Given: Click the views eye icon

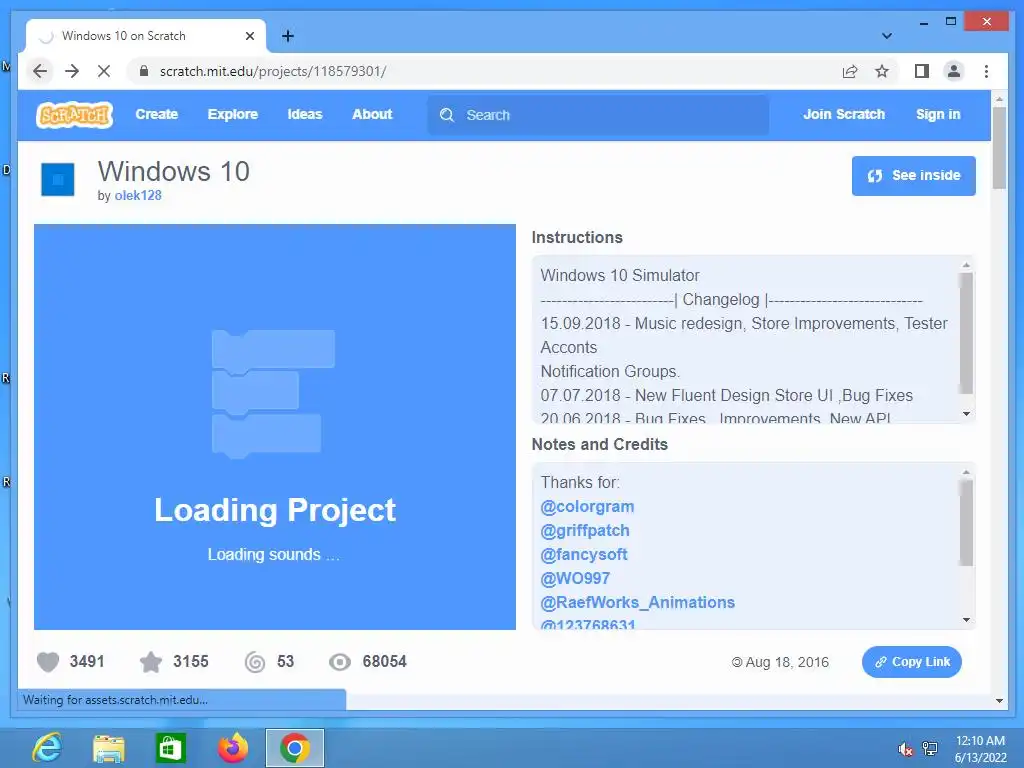Looking at the screenshot, I should 340,662.
